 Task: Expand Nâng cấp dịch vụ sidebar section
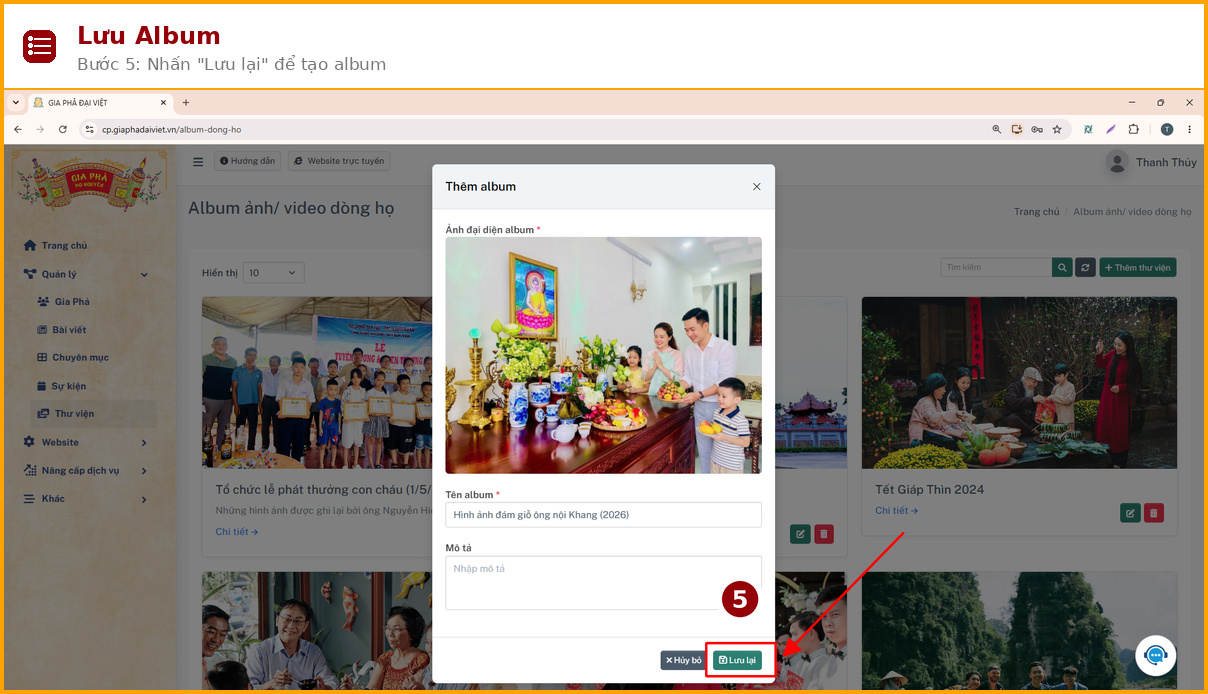point(88,471)
